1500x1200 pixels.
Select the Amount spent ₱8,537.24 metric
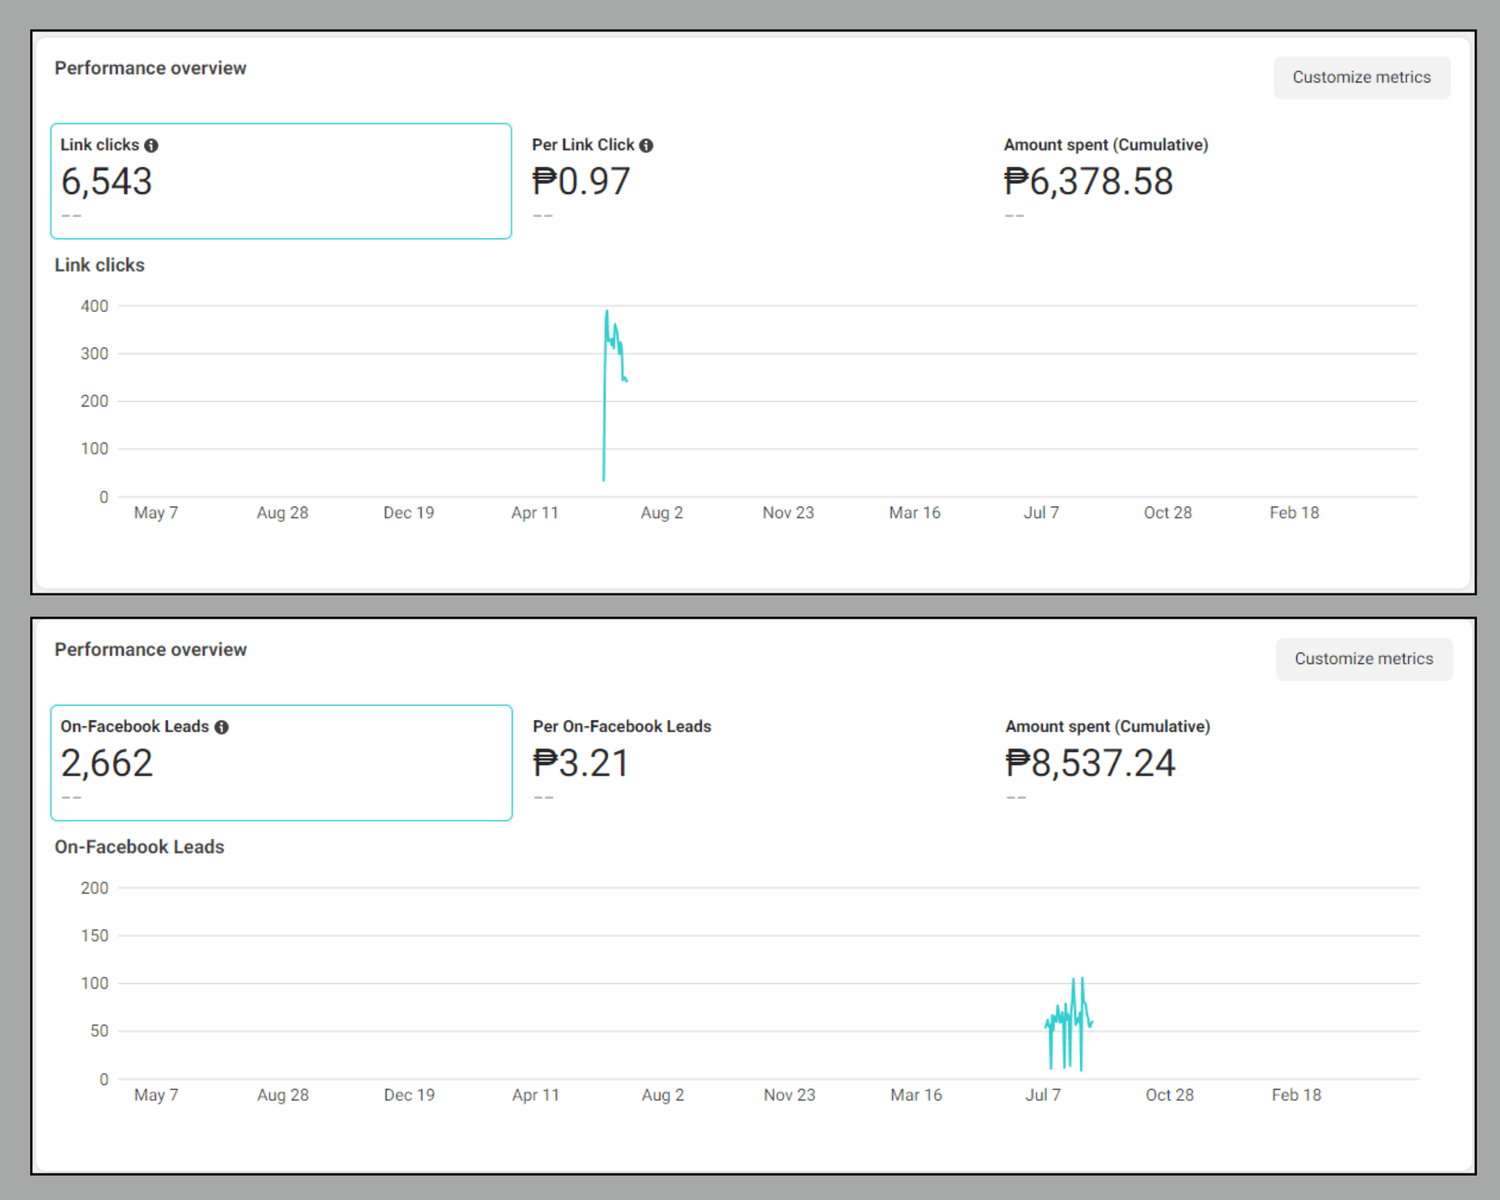(x=1090, y=763)
